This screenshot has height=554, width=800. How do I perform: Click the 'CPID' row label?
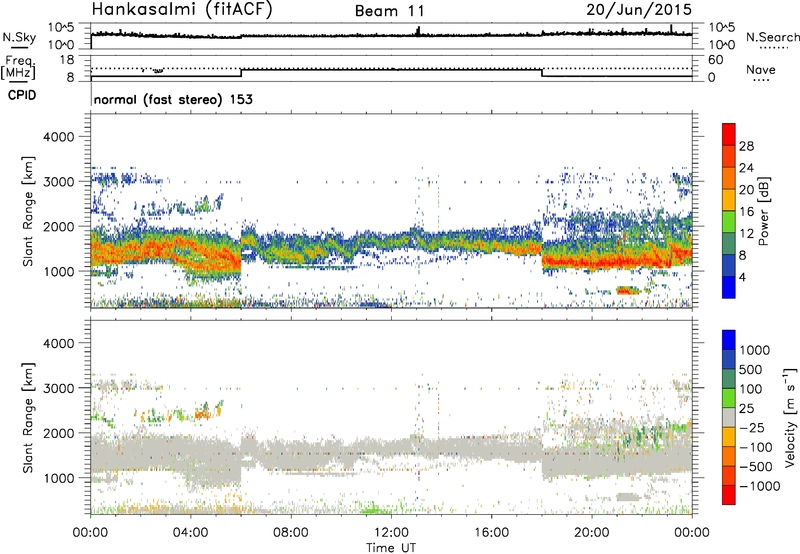22,95
